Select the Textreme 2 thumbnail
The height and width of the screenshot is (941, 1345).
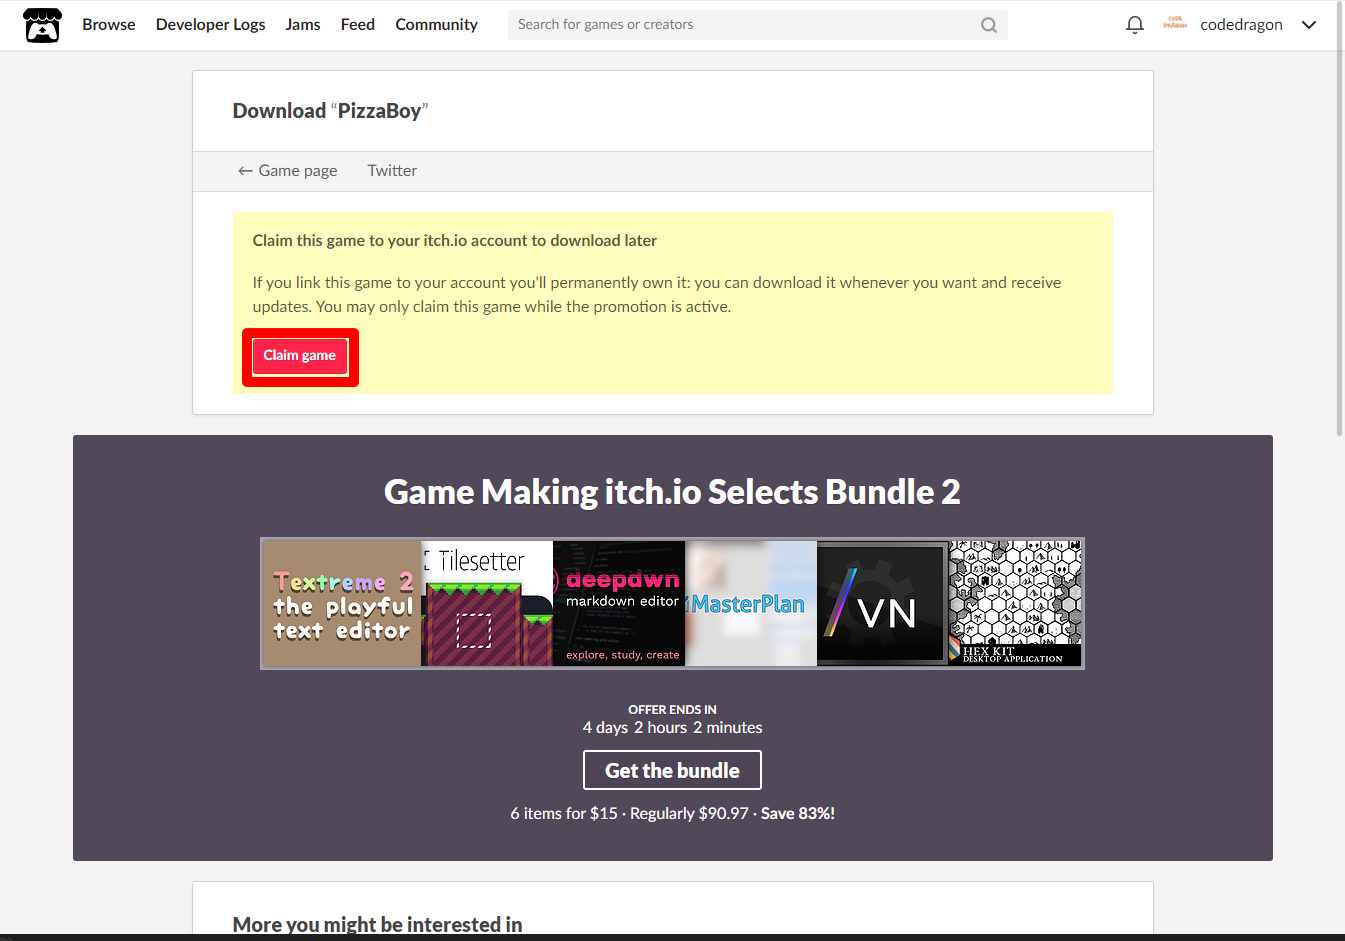point(342,604)
